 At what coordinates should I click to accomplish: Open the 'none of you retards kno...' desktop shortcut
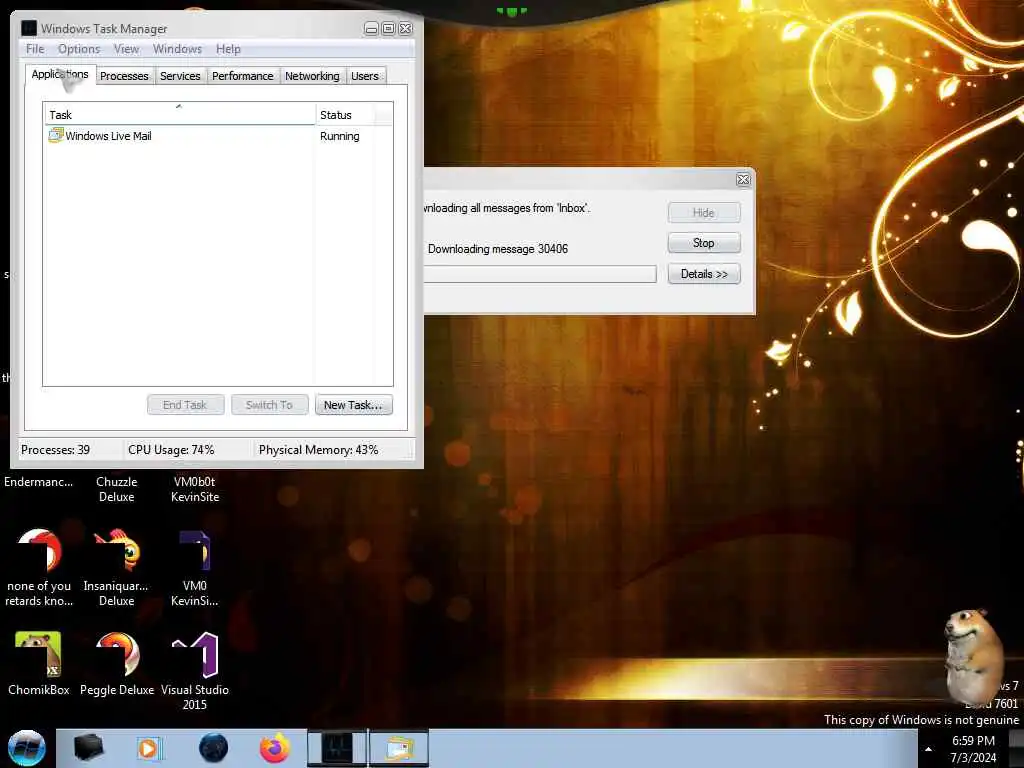coord(39,567)
